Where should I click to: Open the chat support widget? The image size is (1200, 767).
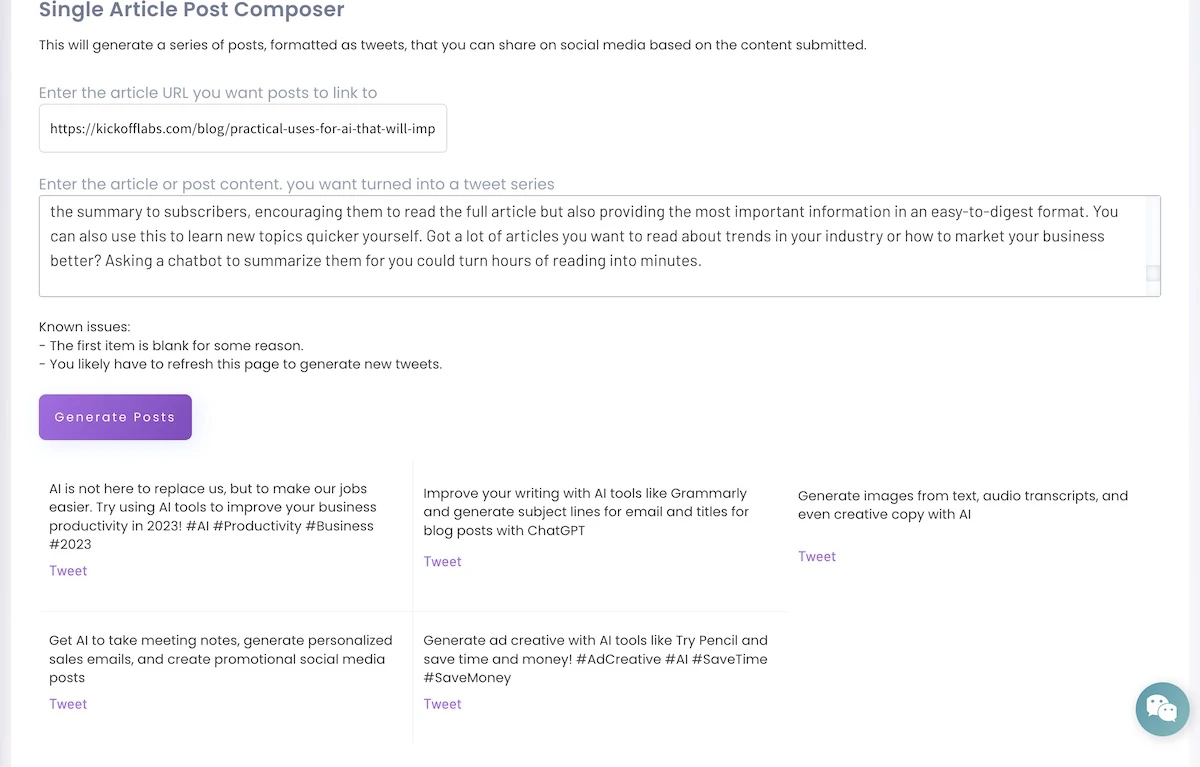[x=1162, y=709]
